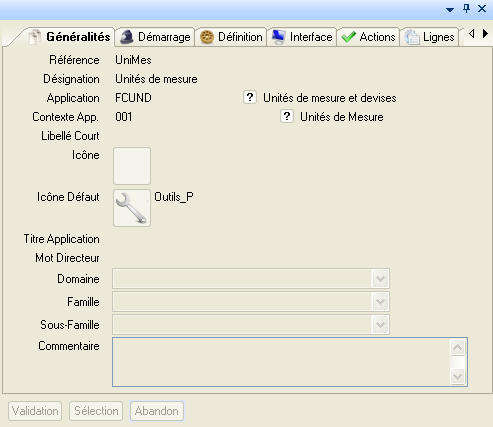
Task: Click the question mark beside Unités de Mesure
Action: (287, 116)
